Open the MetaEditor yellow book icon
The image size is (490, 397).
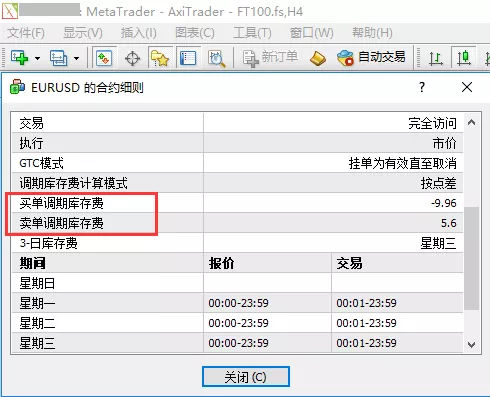[x=318, y=58]
